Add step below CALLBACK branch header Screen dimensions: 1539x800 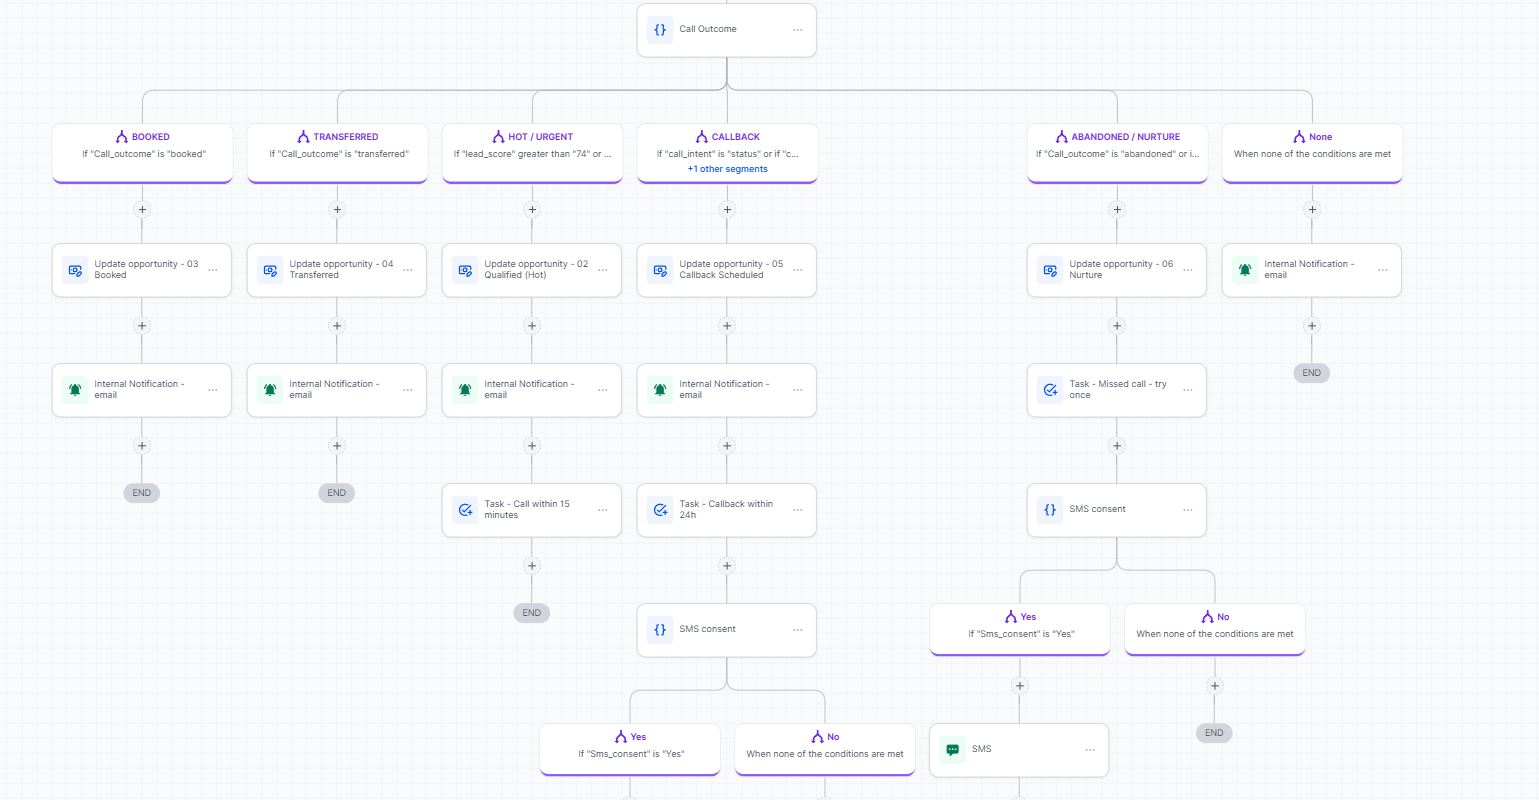[x=727, y=210]
